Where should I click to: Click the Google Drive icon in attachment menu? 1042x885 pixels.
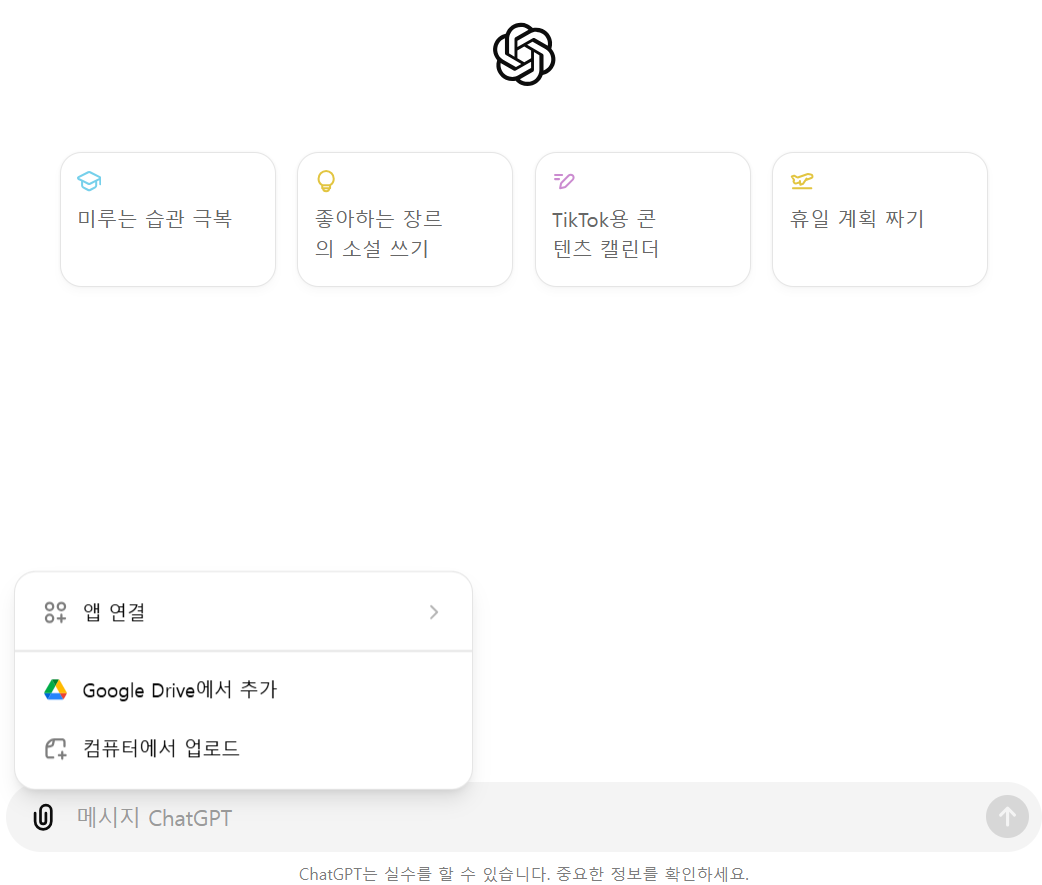(56, 689)
